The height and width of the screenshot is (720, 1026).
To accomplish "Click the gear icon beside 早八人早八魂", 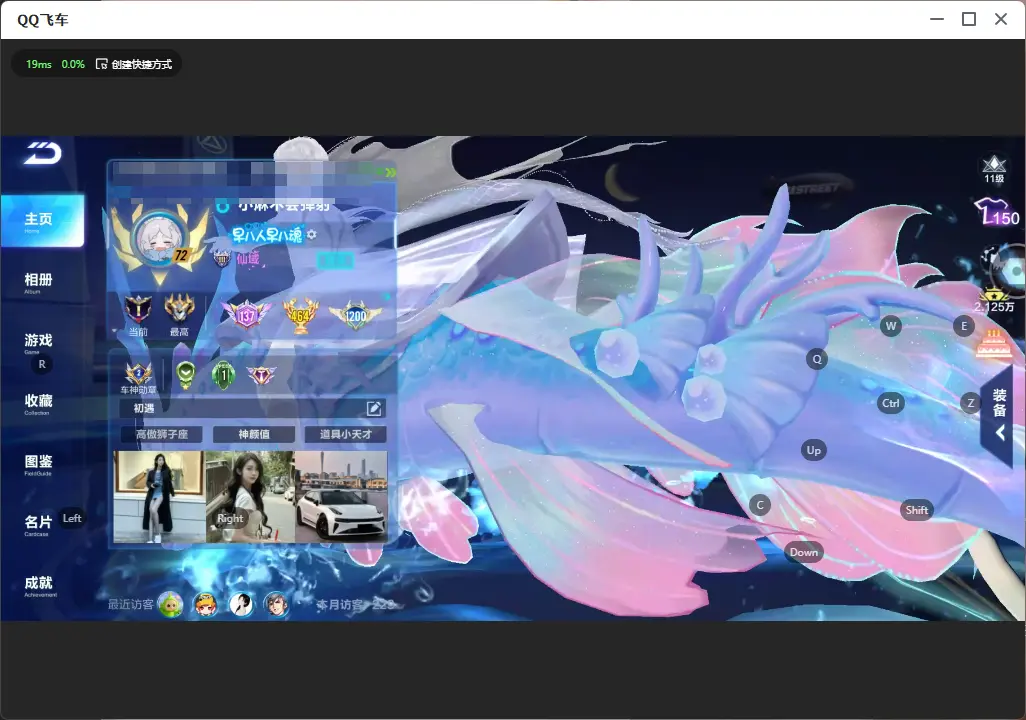I will click(x=311, y=234).
